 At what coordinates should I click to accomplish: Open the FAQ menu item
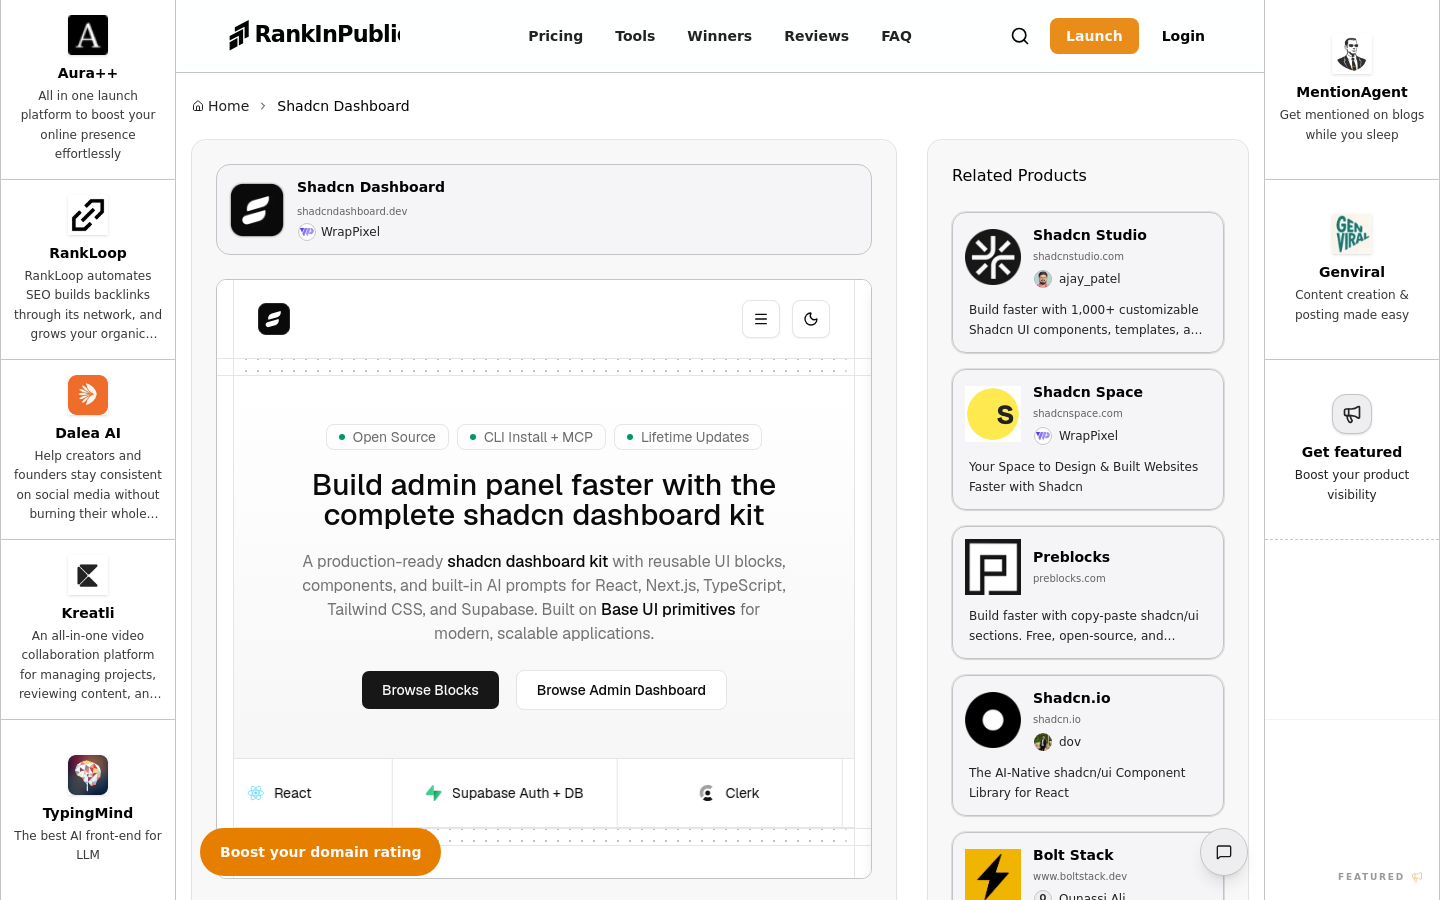897,36
